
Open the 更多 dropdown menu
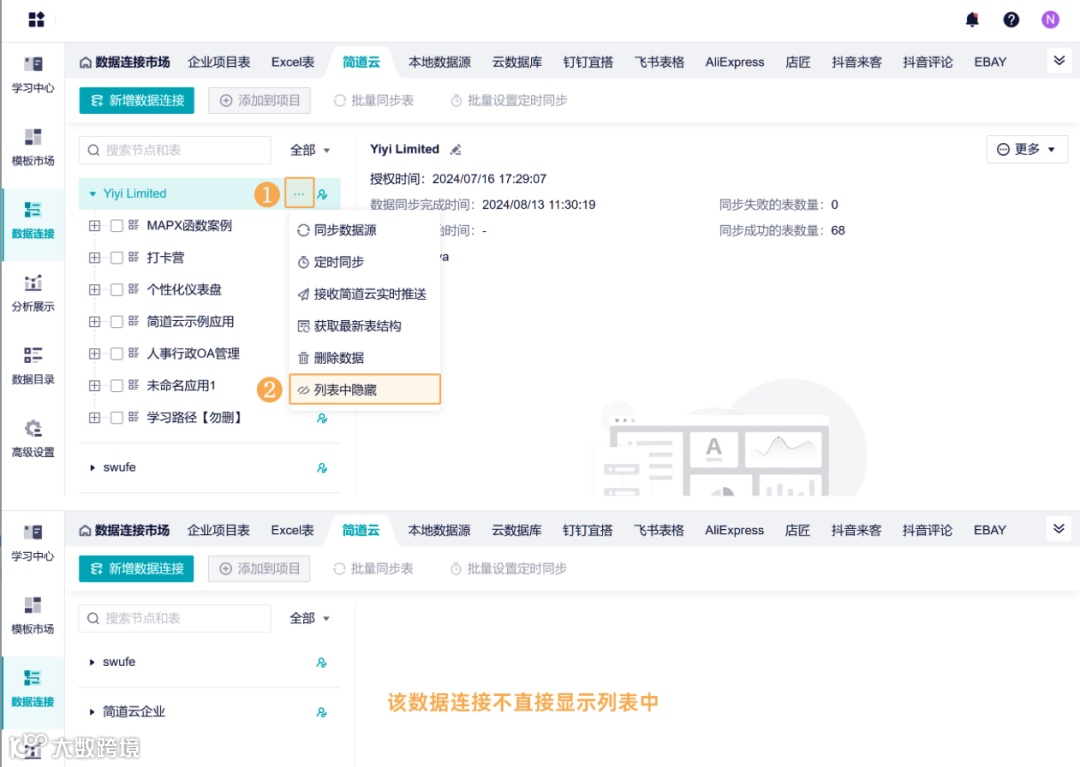pos(1027,148)
